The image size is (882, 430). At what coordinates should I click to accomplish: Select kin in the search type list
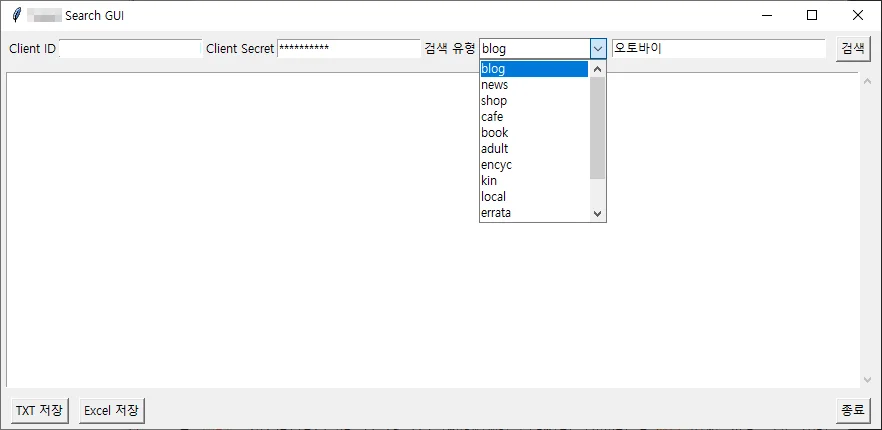click(x=534, y=181)
